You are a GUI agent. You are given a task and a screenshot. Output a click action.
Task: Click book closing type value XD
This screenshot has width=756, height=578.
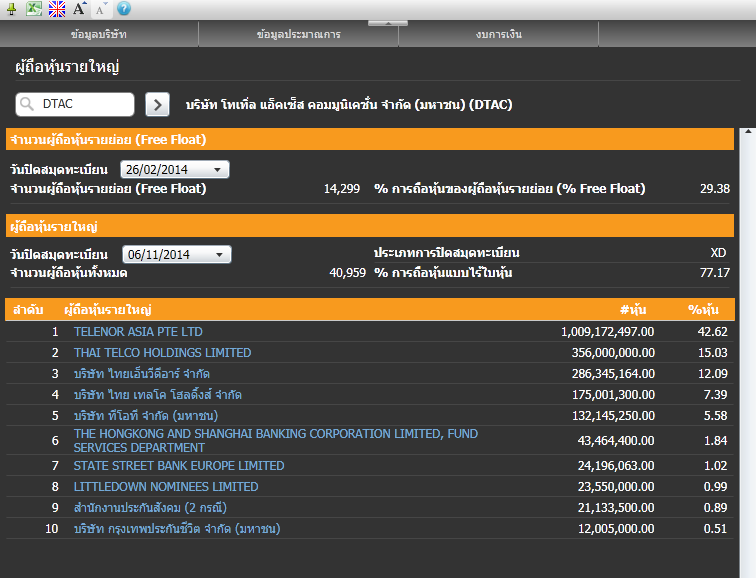[x=718, y=253]
